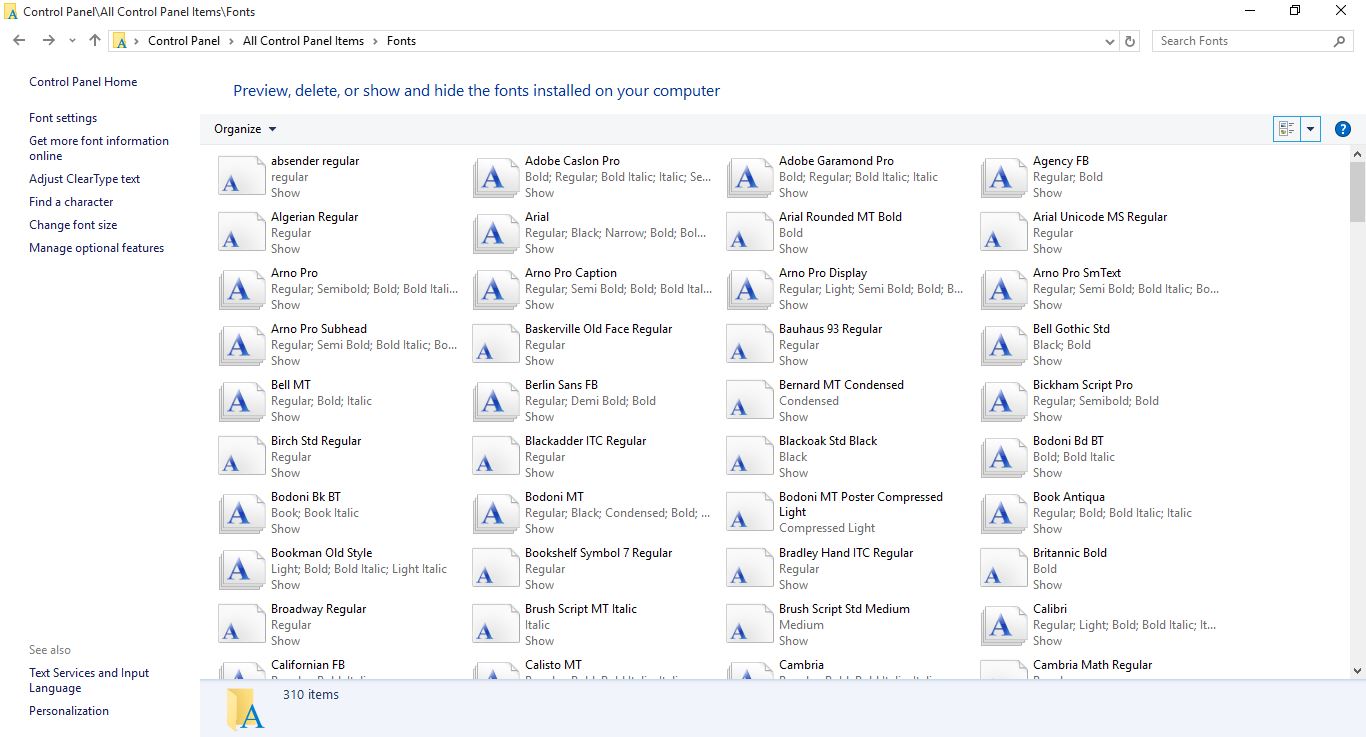The height and width of the screenshot is (737, 1366).
Task: Expand the views dropdown arrow on the toolbar
Action: [1310, 128]
